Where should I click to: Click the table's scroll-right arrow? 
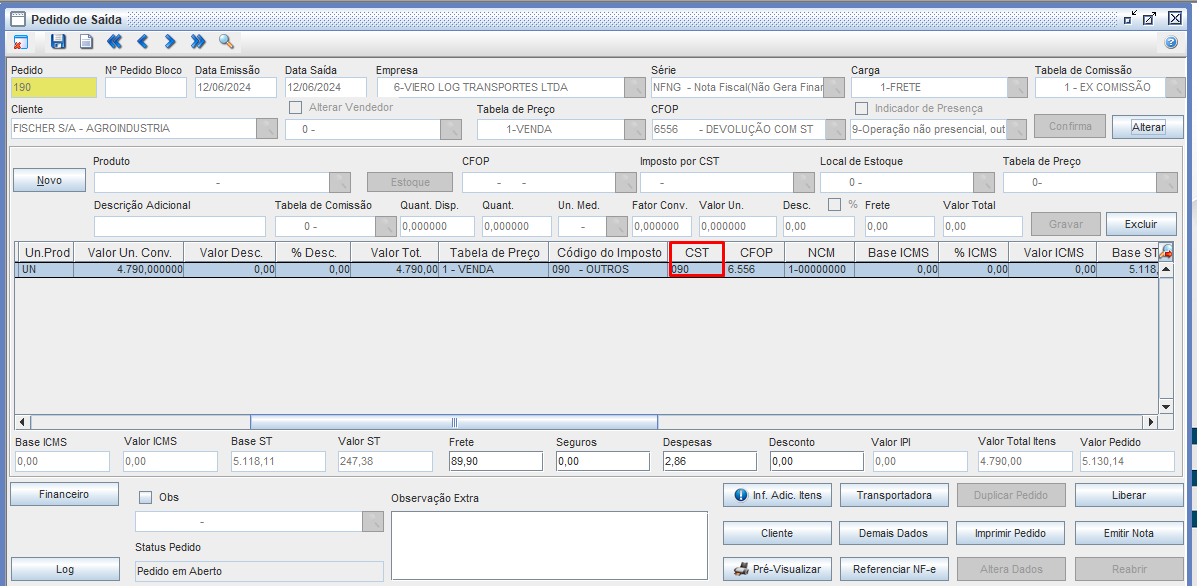pyautogui.click(x=1150, y=422)
